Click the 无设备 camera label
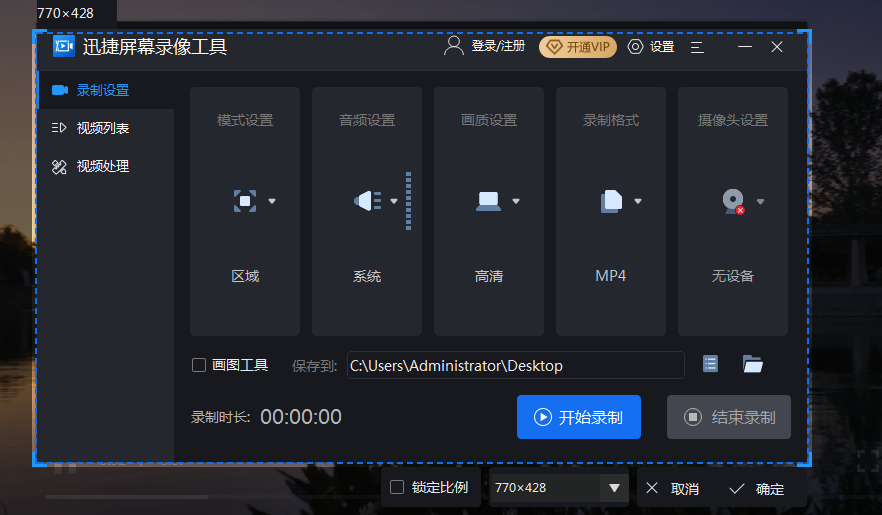882x515 pixels. (x=732, y=276)
